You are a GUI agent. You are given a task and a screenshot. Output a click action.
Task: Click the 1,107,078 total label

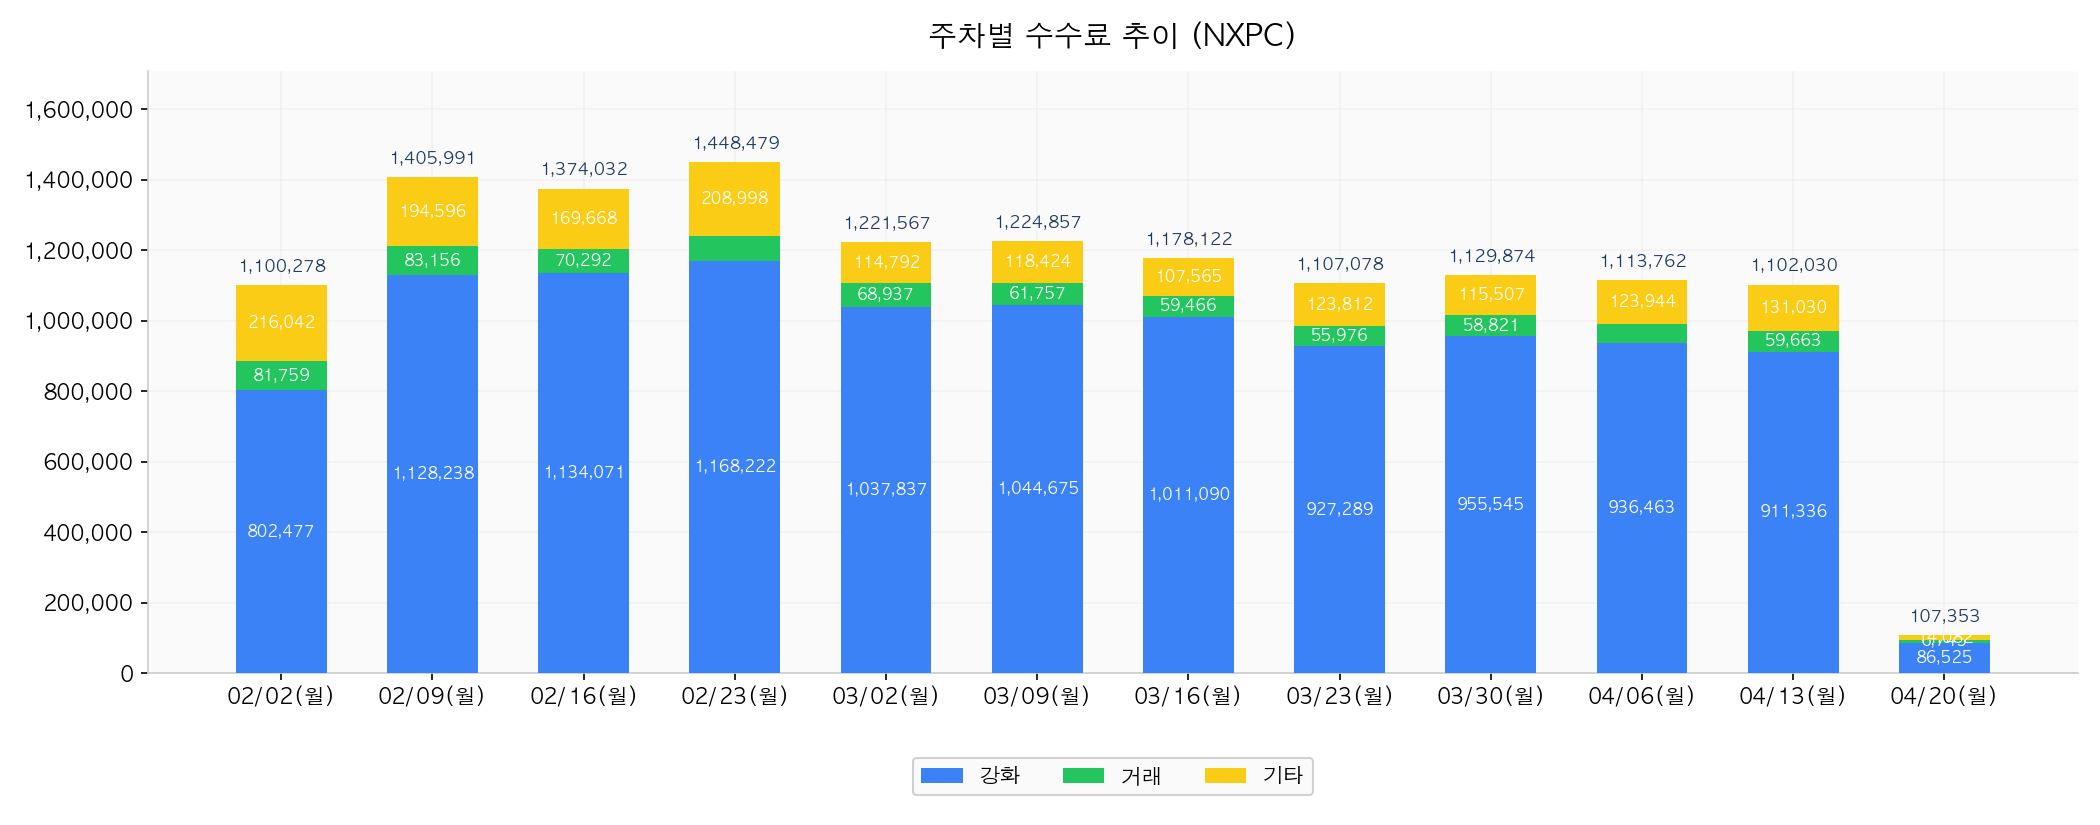click(x=1341, y=264)
